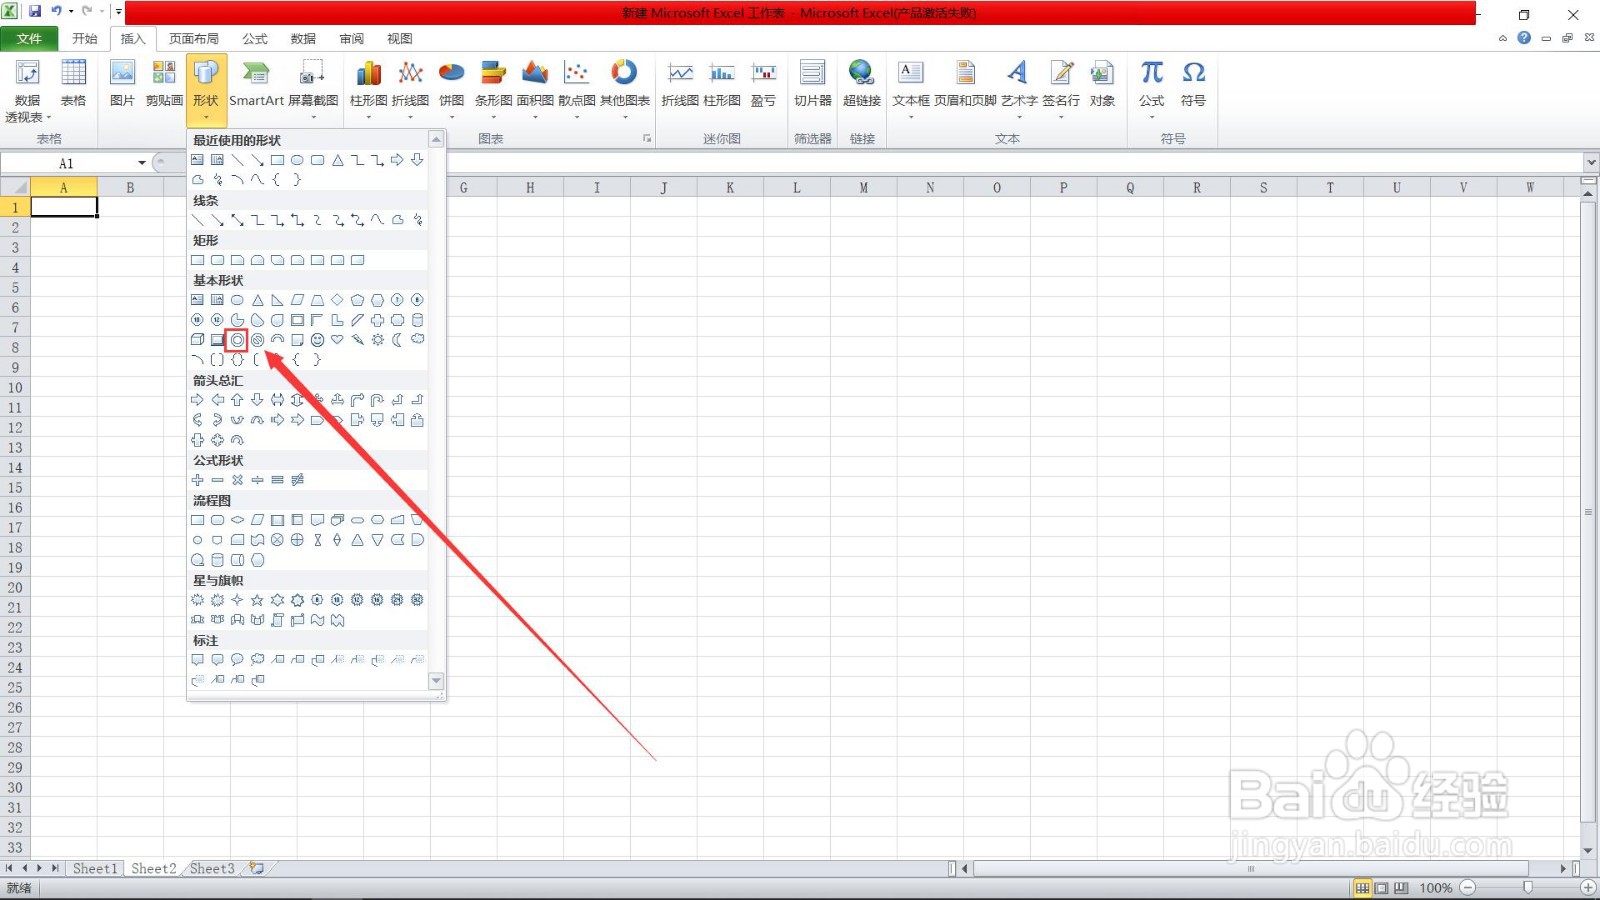Switch to the View (视图) tab
The width and height of the screenshot is (1600, 900).
(x=400, y=38)
